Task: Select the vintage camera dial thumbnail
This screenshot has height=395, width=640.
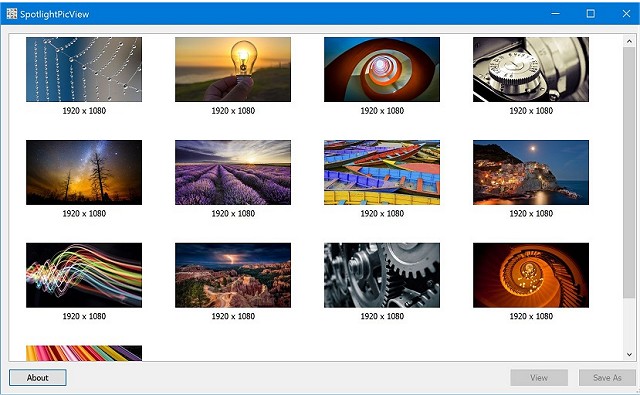Action: click(x=531, y=69)
